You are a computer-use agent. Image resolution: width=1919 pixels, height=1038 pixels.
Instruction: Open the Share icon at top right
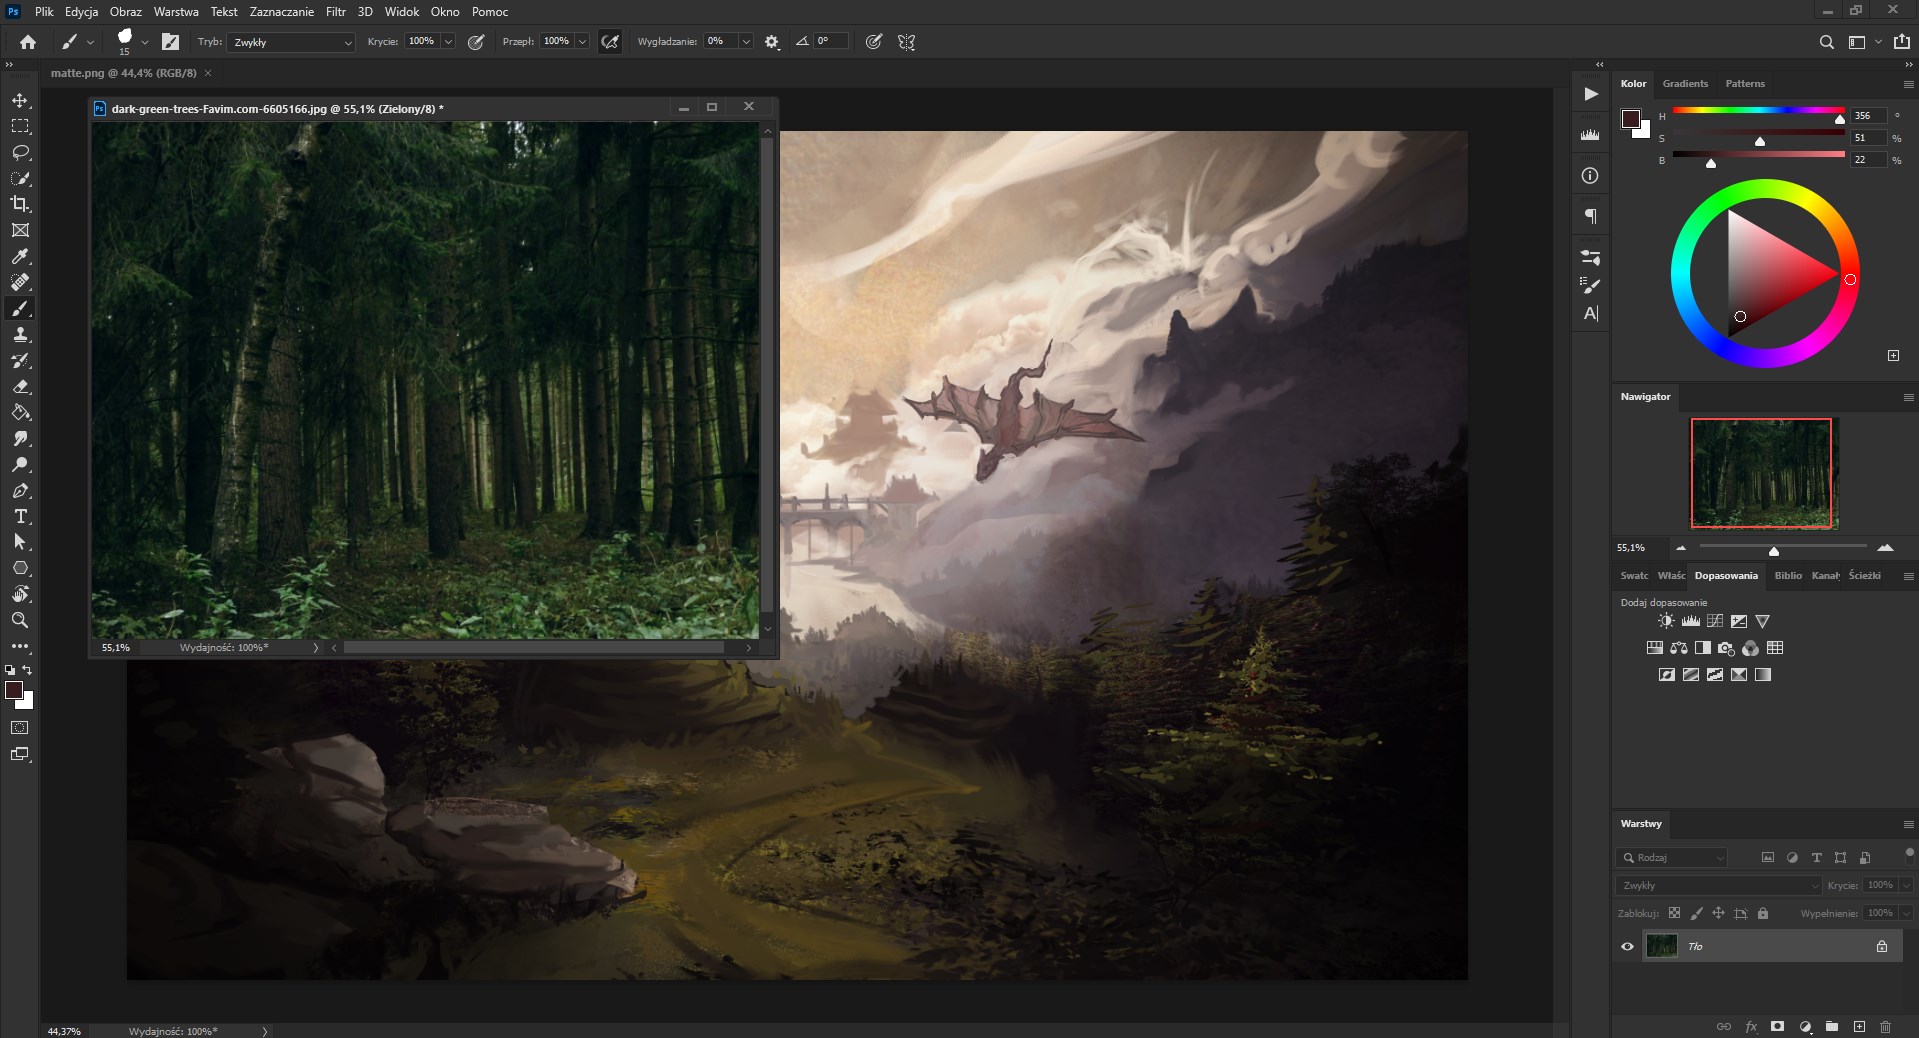(1902, 42)
